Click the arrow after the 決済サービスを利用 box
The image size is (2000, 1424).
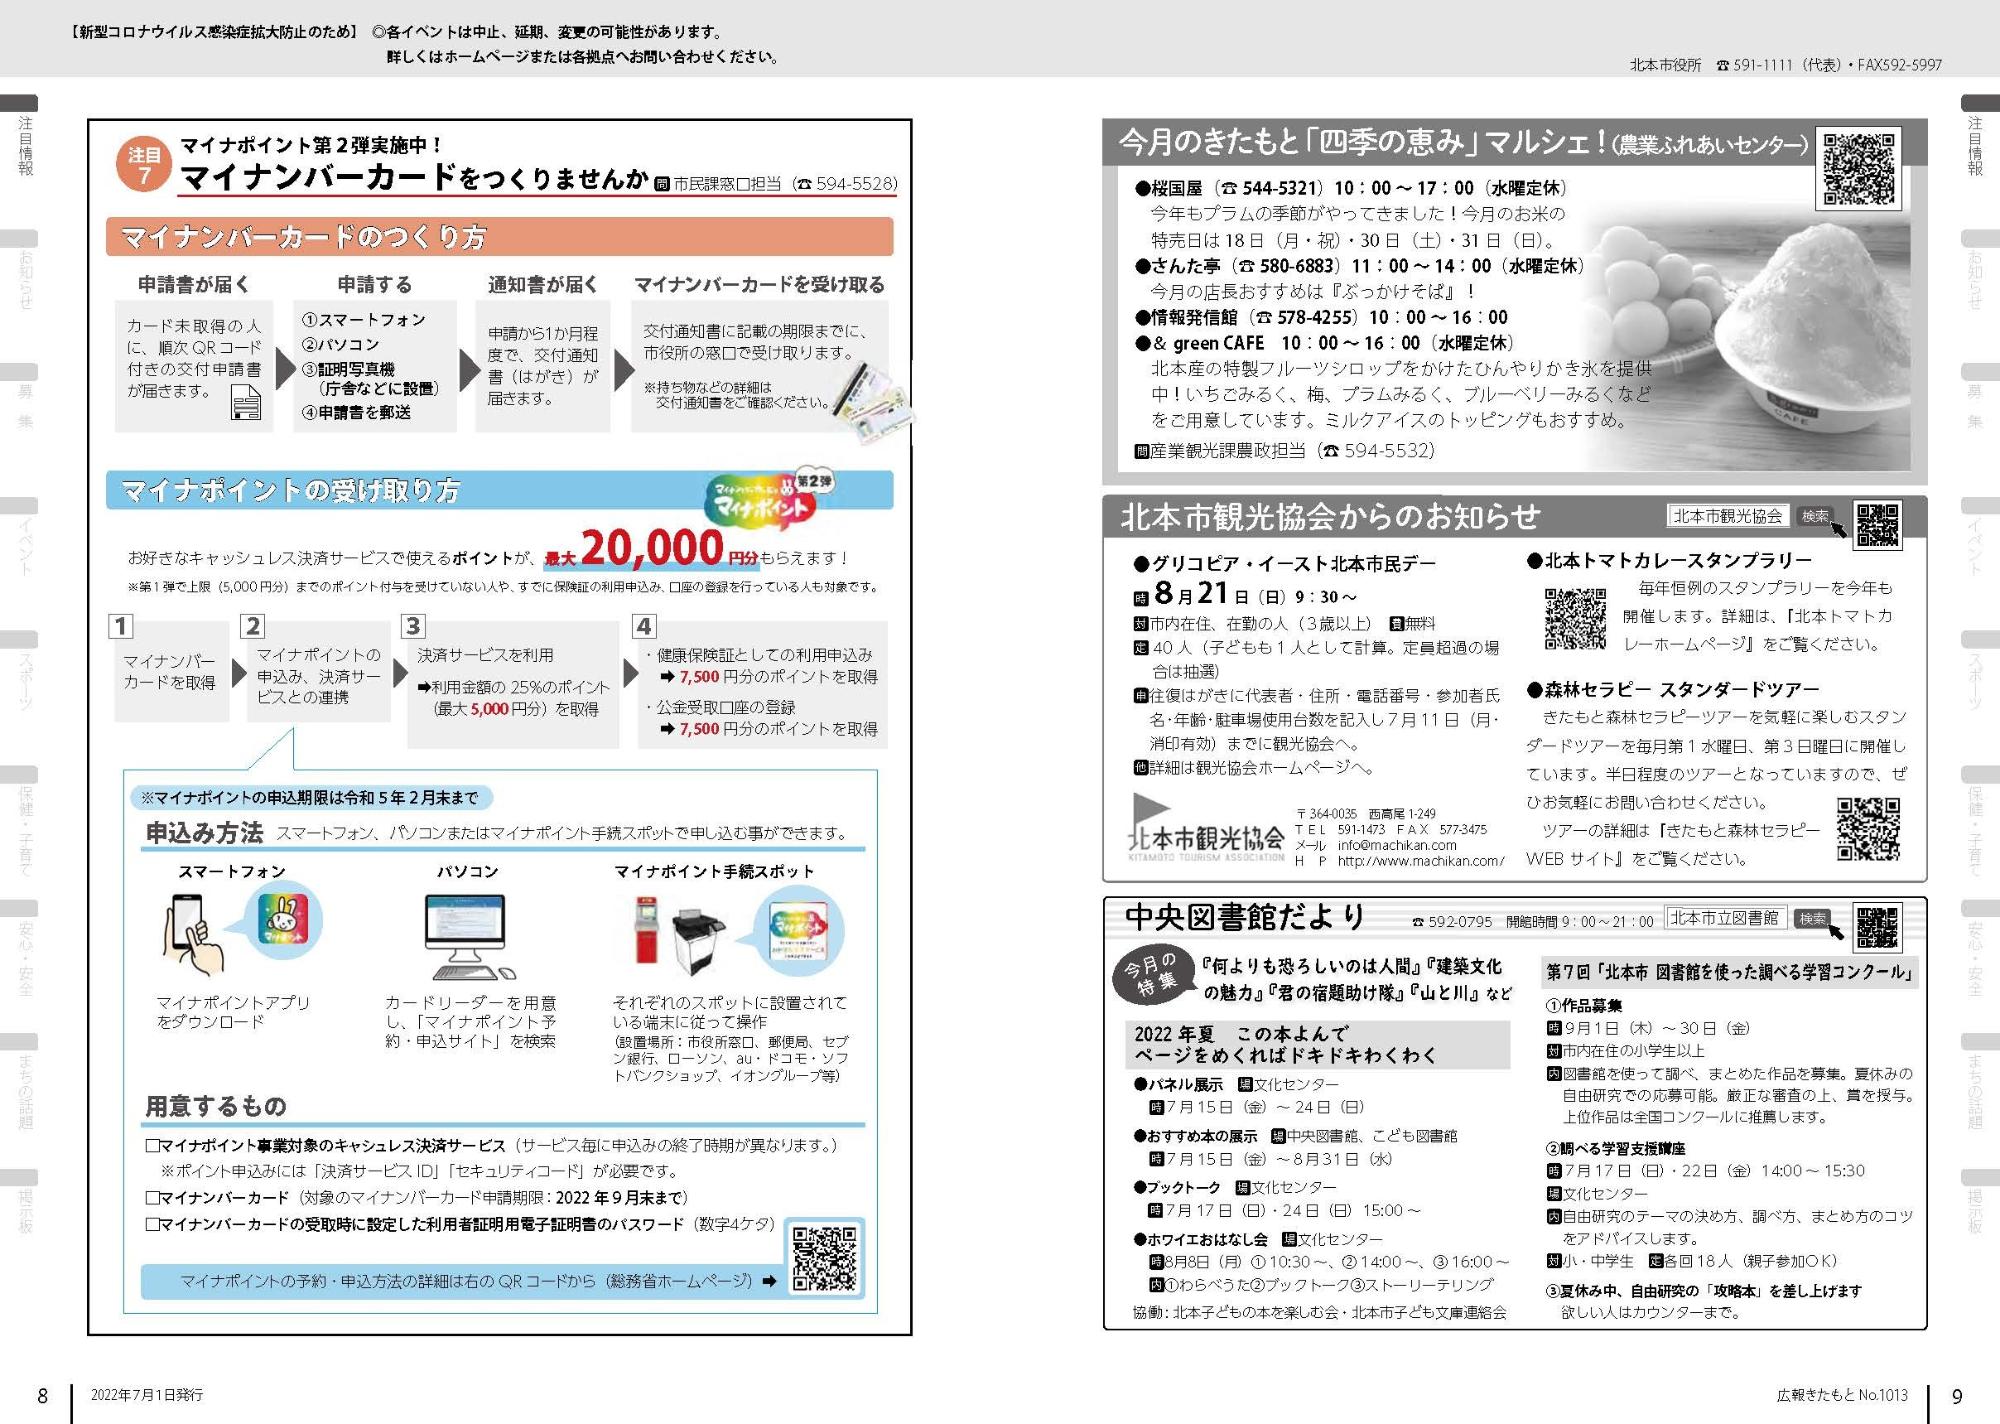(x=630, y=673)
